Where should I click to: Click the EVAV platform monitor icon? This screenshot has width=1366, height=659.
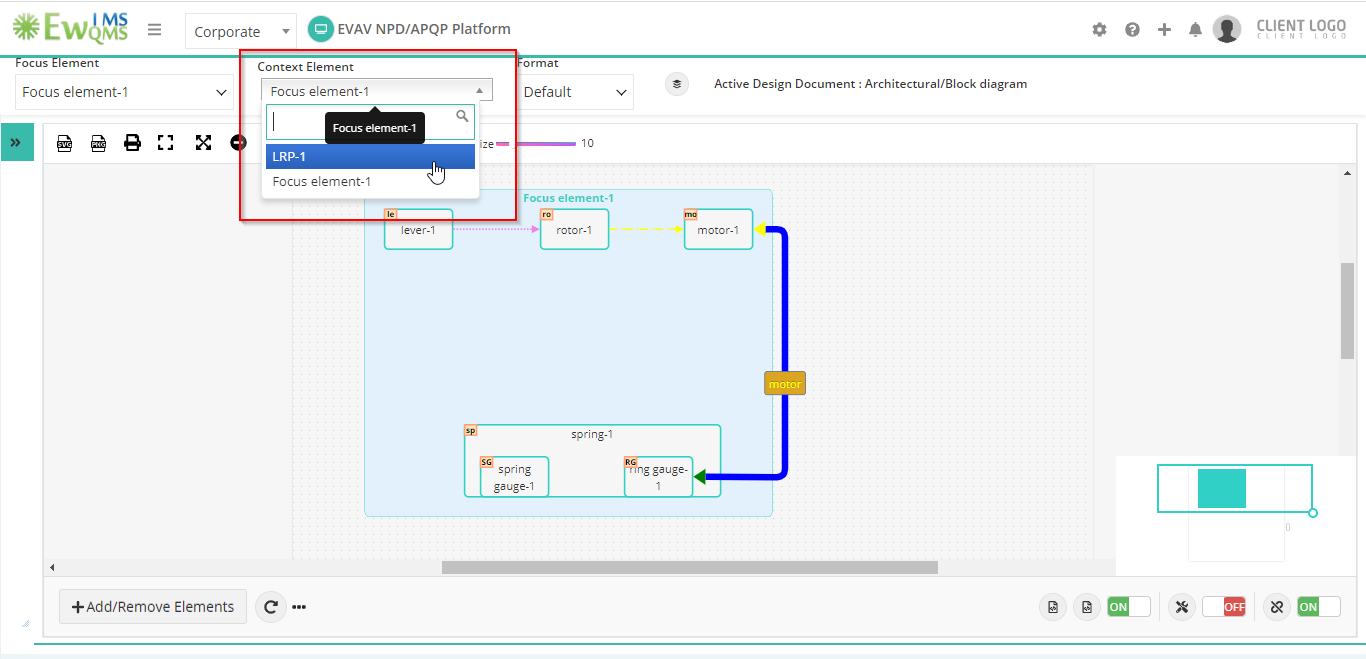320,29
